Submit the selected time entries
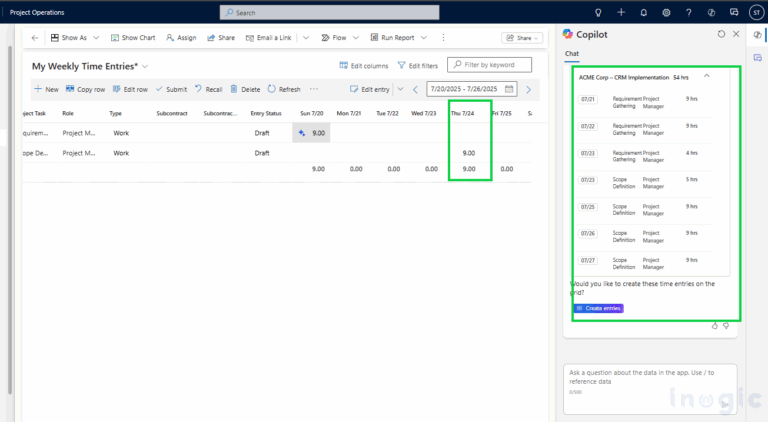768x422 pixels. point(171,89)
